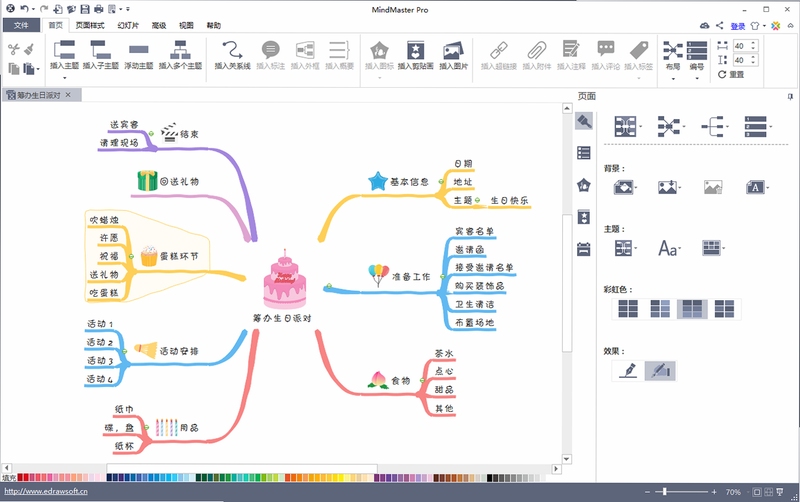Image resolution: width=800 pixels, height=502 pixels.
Task: Click the scissors cut icon
Action: pos(14,49)
